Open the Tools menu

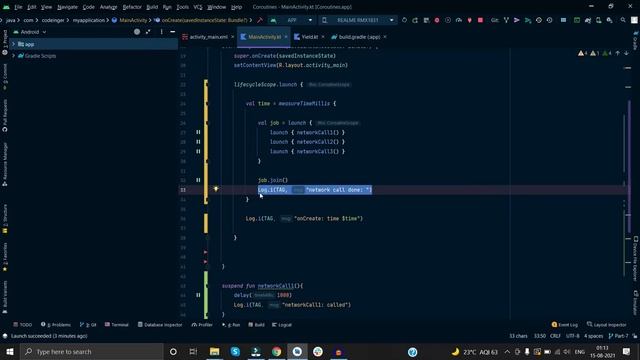point(182,7)
